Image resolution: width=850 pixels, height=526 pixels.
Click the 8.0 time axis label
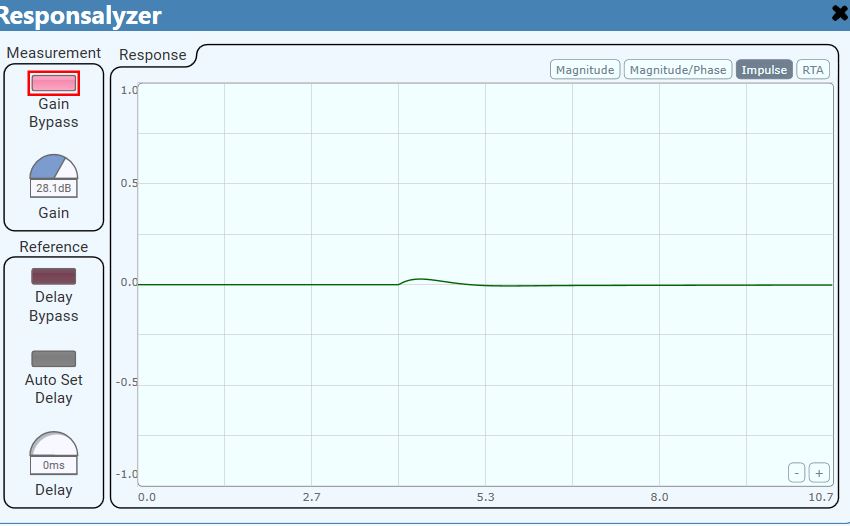(x=659, y=497)
